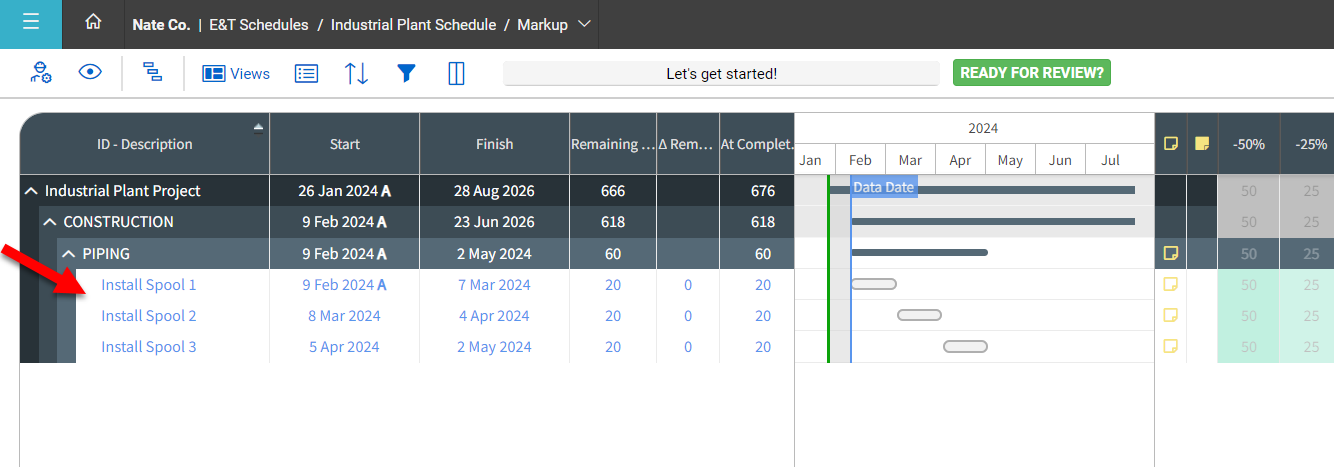Open the hierarchy structure icon

(x=152, y=73)
